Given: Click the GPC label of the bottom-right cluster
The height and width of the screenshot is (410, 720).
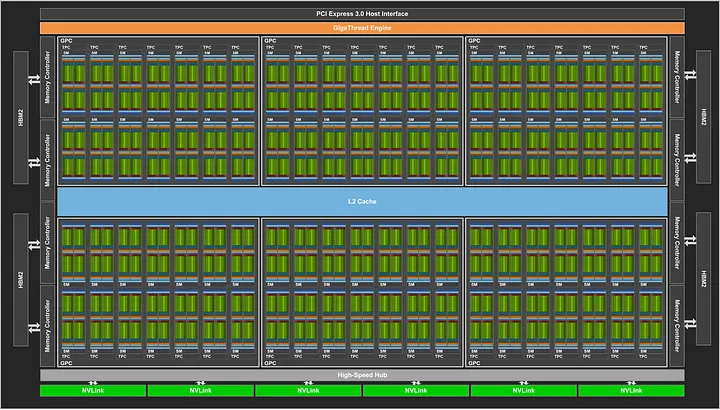Looking at the screenshot, I should click(474, 363).
